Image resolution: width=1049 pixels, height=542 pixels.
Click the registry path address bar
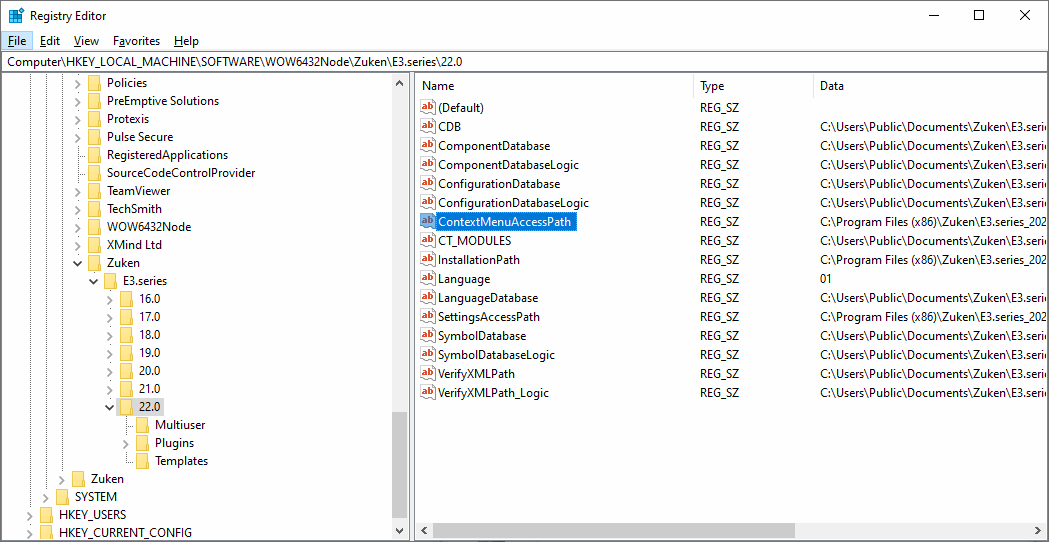(524, 62)
